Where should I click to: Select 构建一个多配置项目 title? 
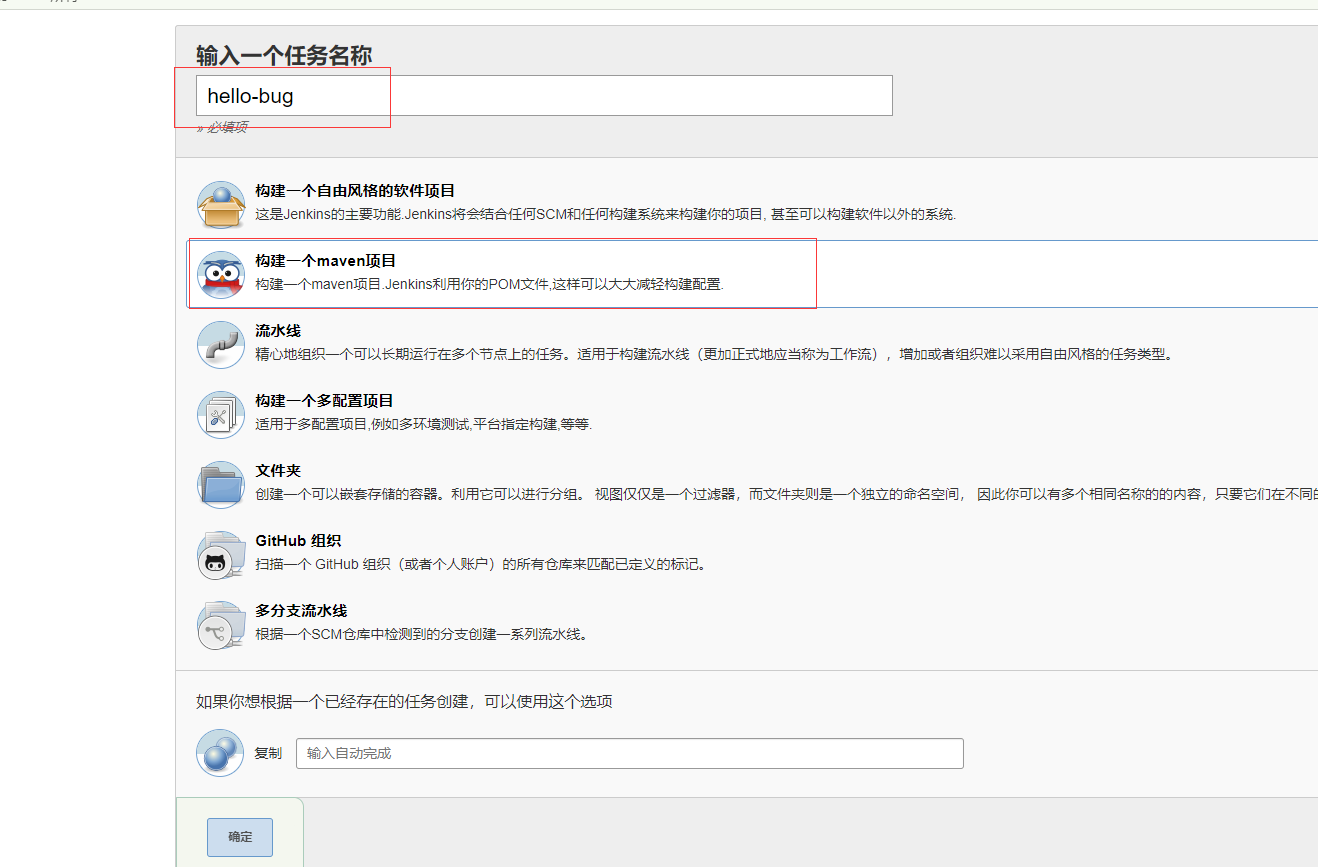click(324, 401)
